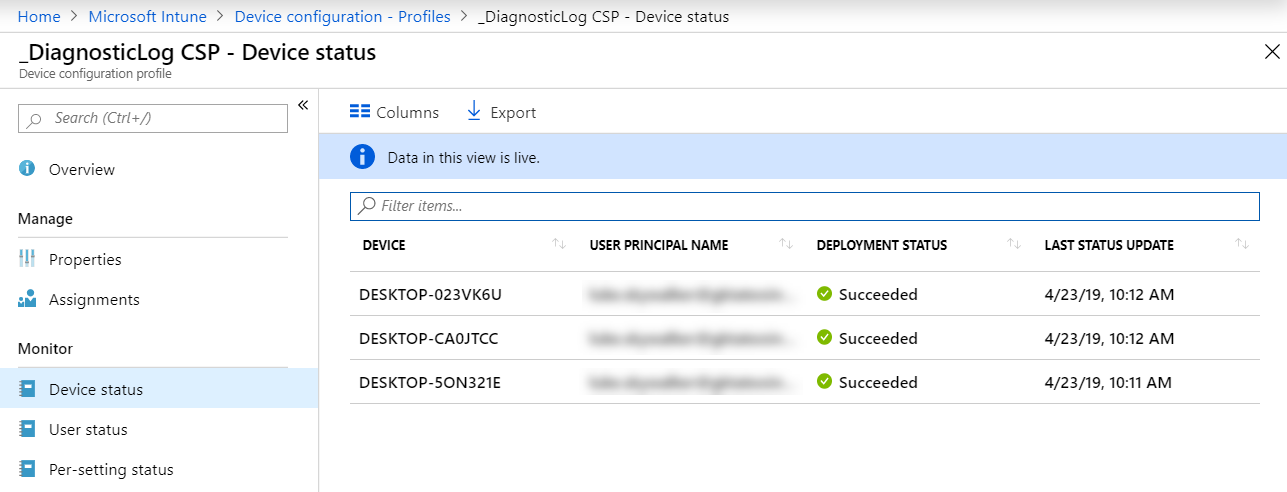The width and height of the screenshot is (1287, 492).
Task: Open the Properties menu item
Action: click(85, 259)
